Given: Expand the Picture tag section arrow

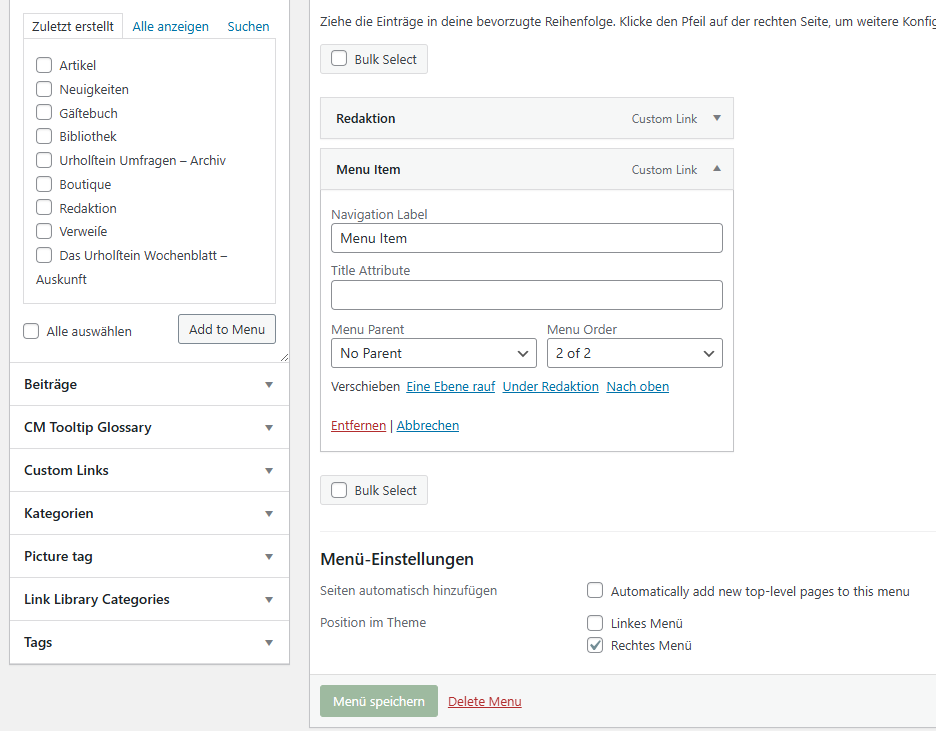Looking at the screenshot, I should click(x=268, y=557).
